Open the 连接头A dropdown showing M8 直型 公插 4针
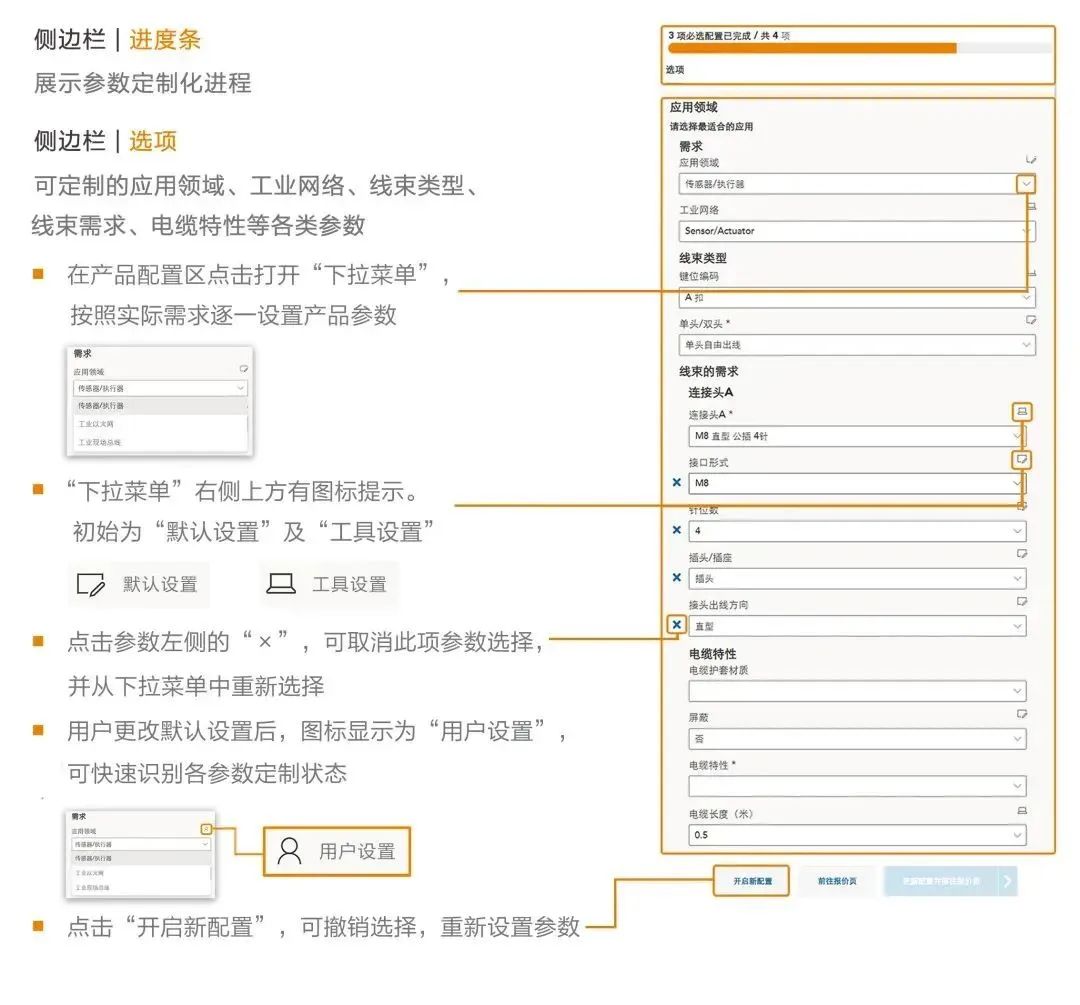This screenshot has width=1080, height=1005. click(x=856, y=436)
